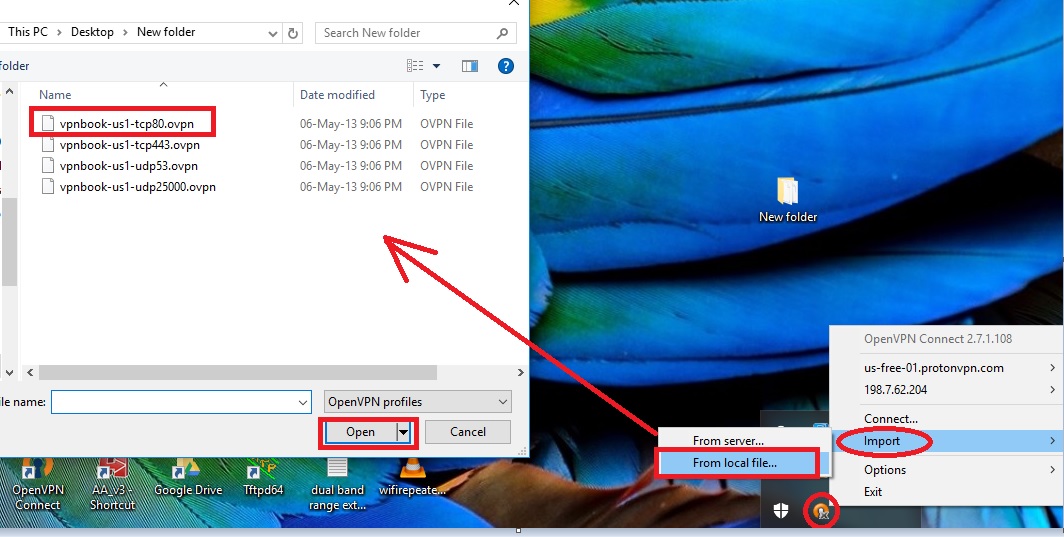Click the horizontal scrollbar in file list
Viewport: 1064px width, 537px height.
click(x=238, y=373)
